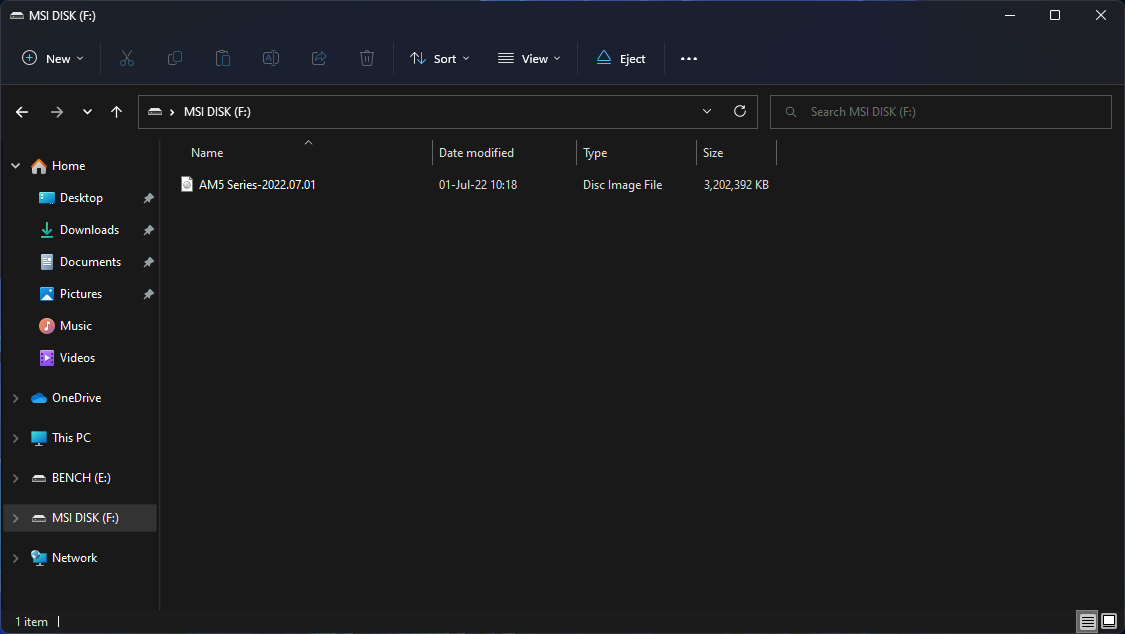This screenshot has width=1125, height=634.
Task: Click the 01-Jul-22 10:18 date cell
Action: [478, 184]
